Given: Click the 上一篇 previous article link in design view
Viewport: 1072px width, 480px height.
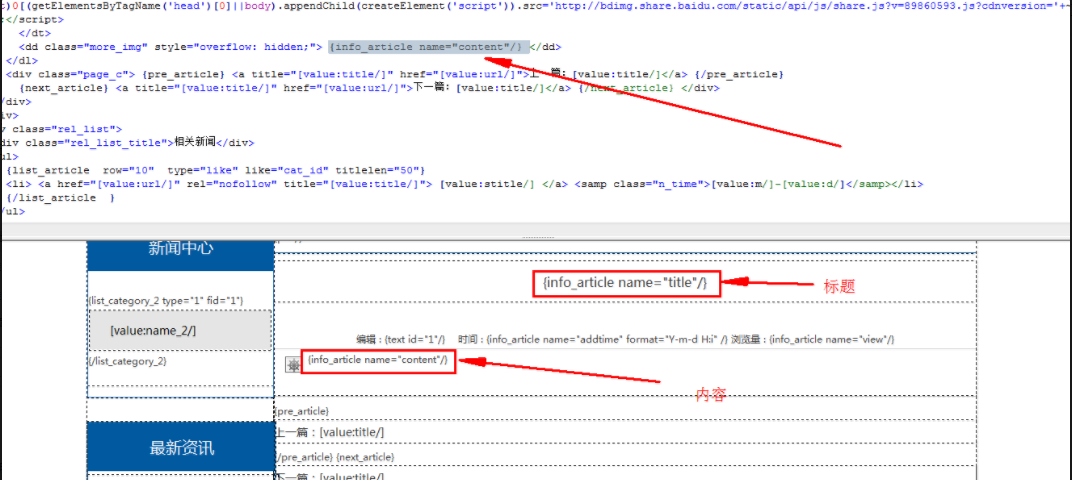Looking at the screenshot, I should click(330, 432).
